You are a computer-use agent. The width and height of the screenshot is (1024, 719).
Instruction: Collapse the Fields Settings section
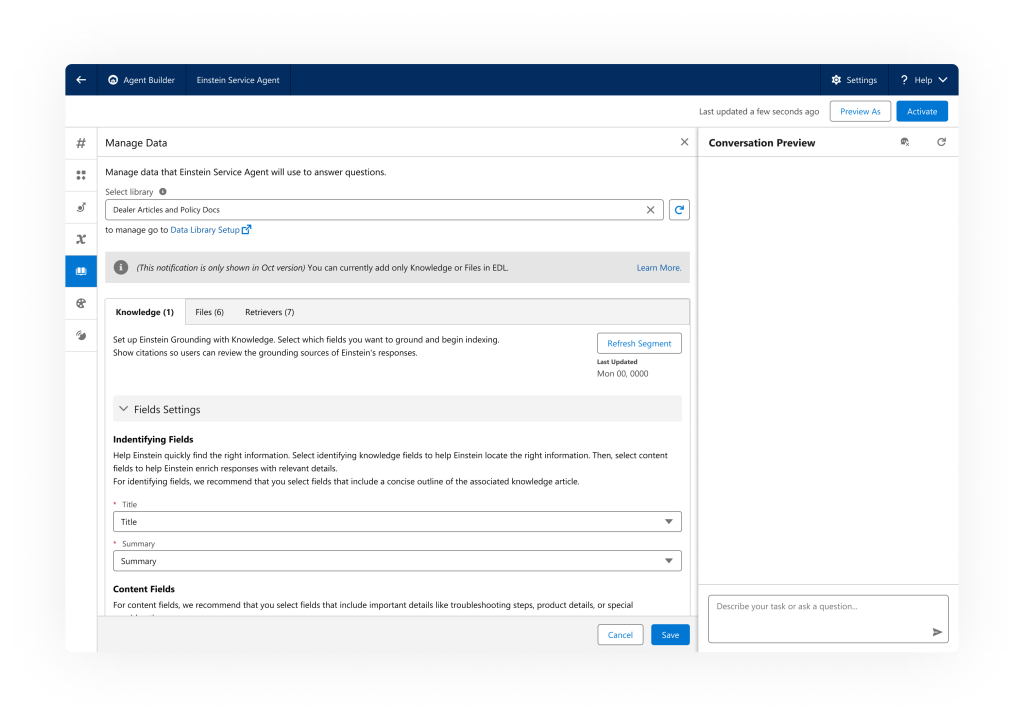tap(123, 408)
